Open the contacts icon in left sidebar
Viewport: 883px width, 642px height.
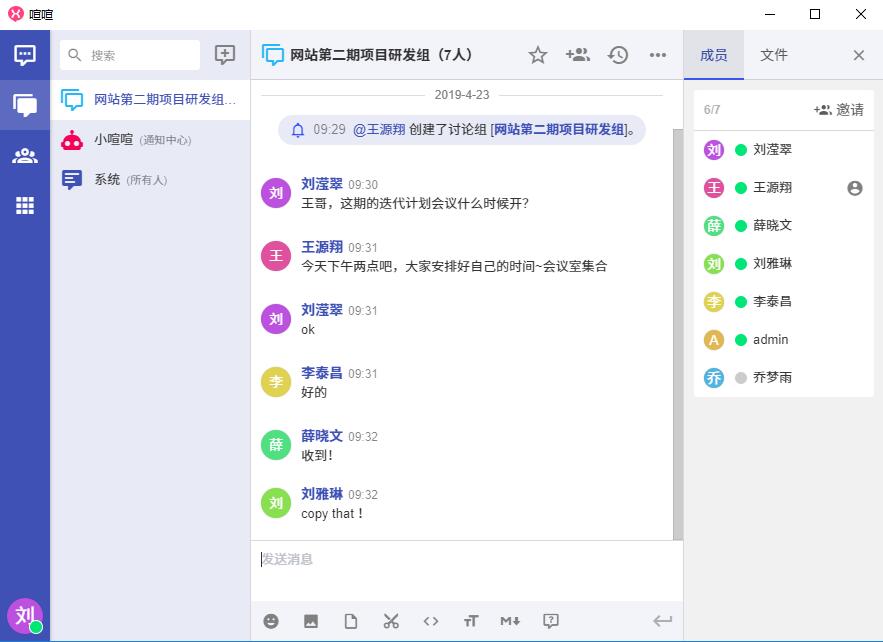tap(25, 155)
